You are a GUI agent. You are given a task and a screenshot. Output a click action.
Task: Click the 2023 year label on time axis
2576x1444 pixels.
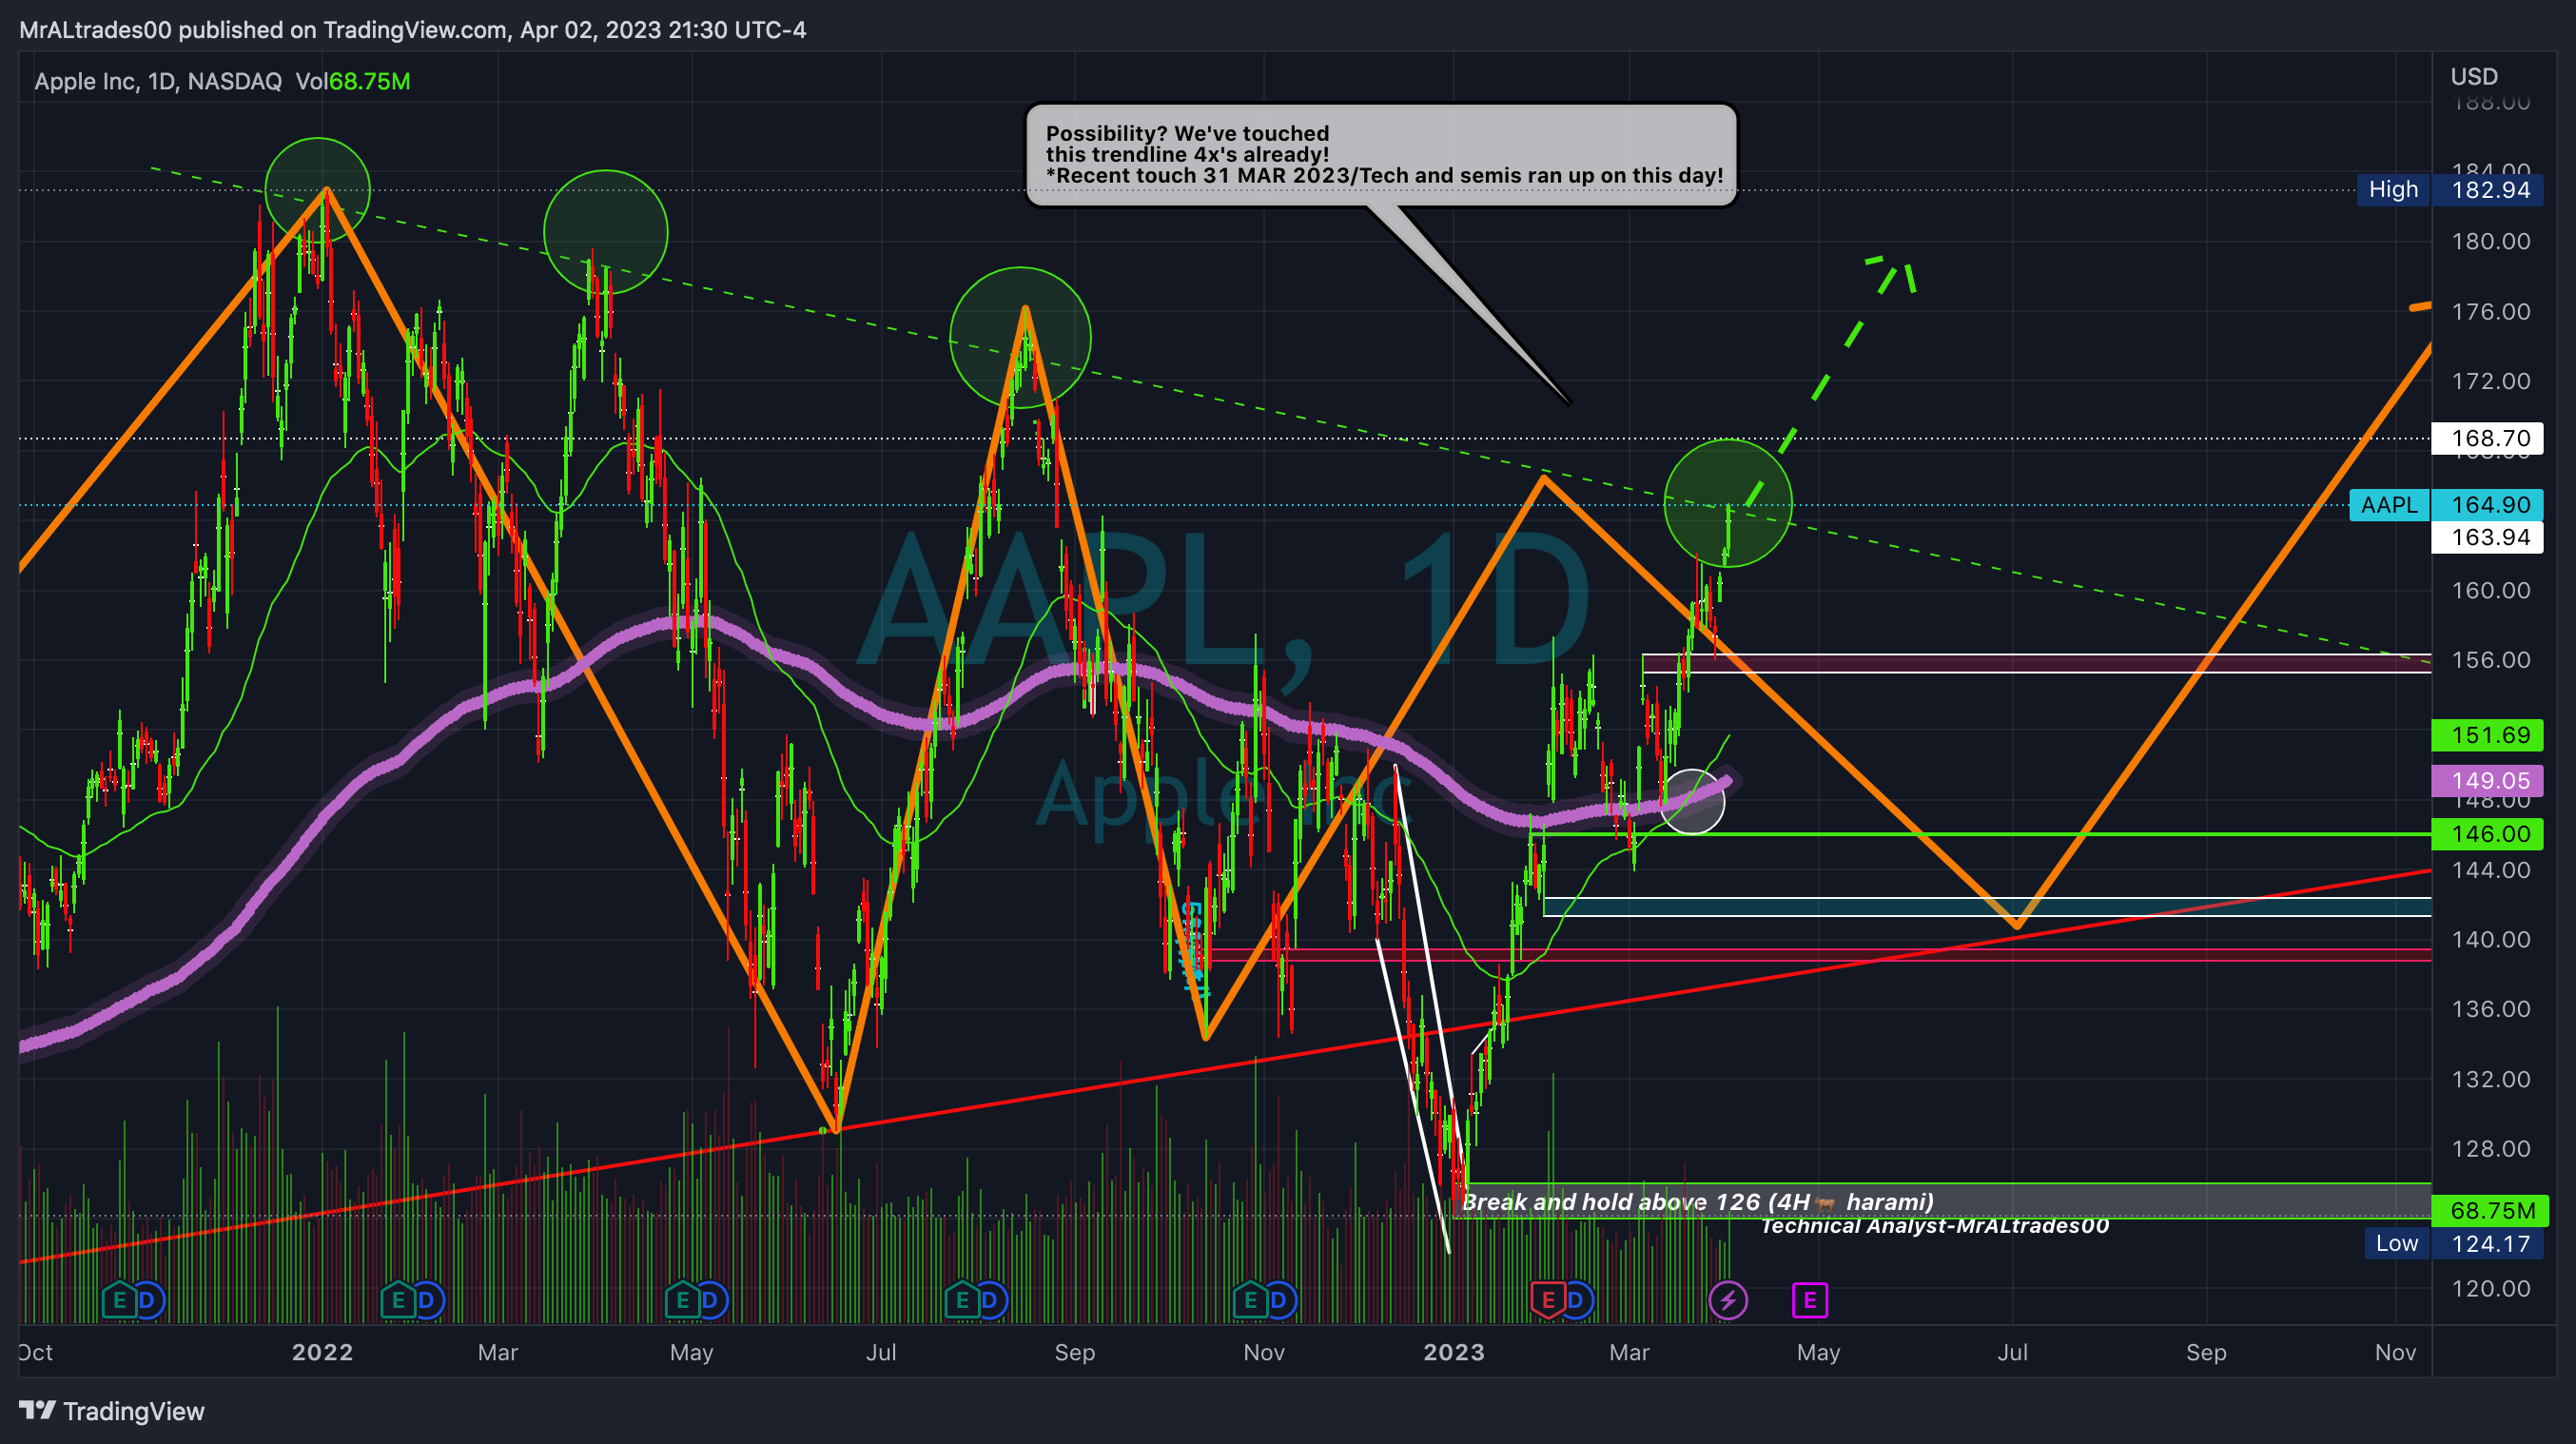(x=1454, y=1352)
